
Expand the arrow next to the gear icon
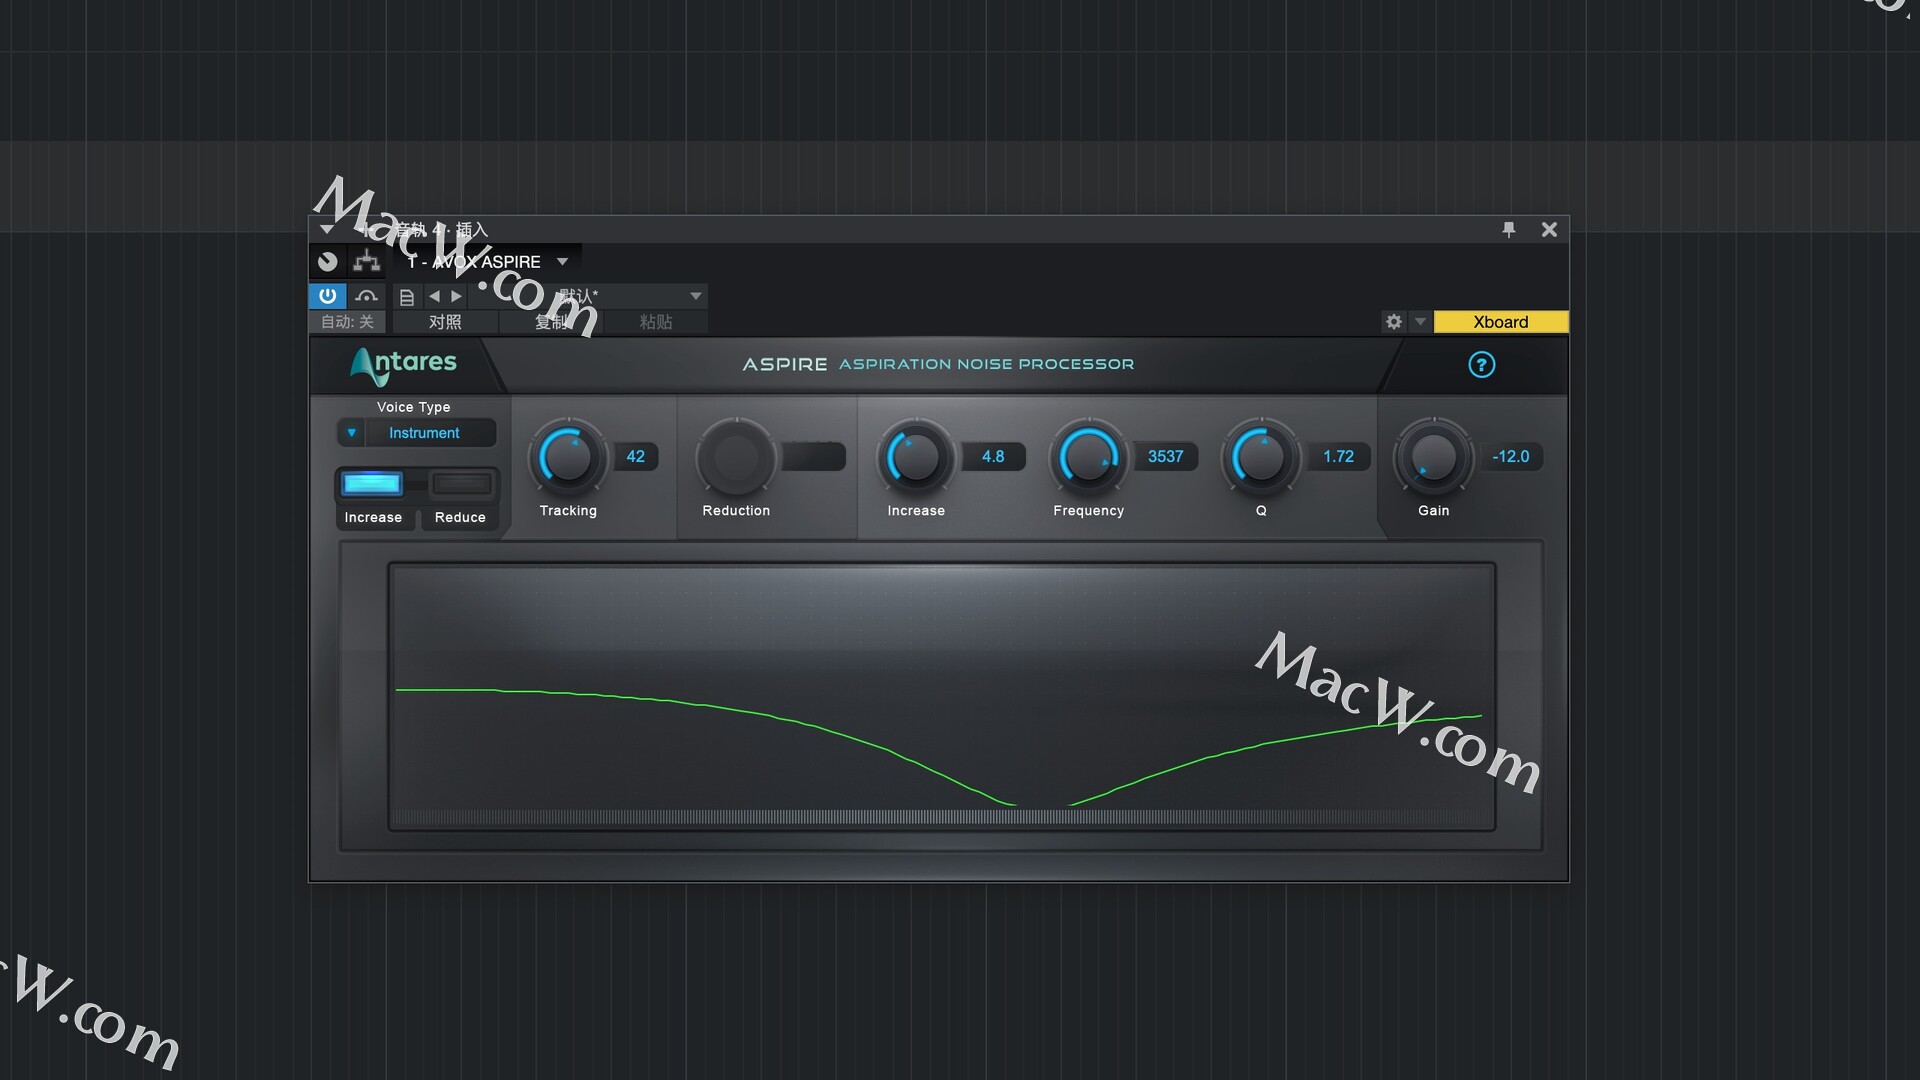click(x=1420, y=322)
